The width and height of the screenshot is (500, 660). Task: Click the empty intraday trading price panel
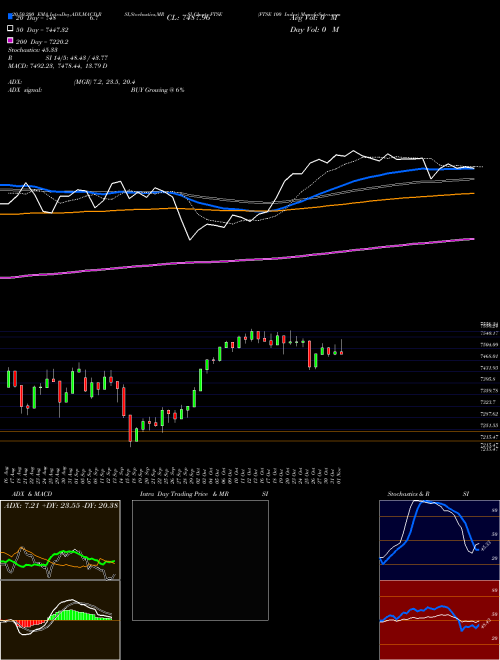[200, 560]
